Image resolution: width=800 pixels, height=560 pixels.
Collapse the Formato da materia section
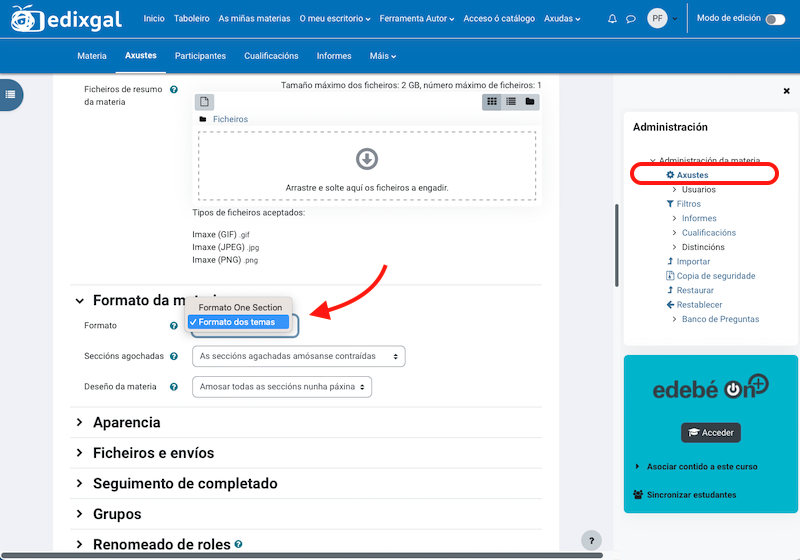[x=80, y=300]
